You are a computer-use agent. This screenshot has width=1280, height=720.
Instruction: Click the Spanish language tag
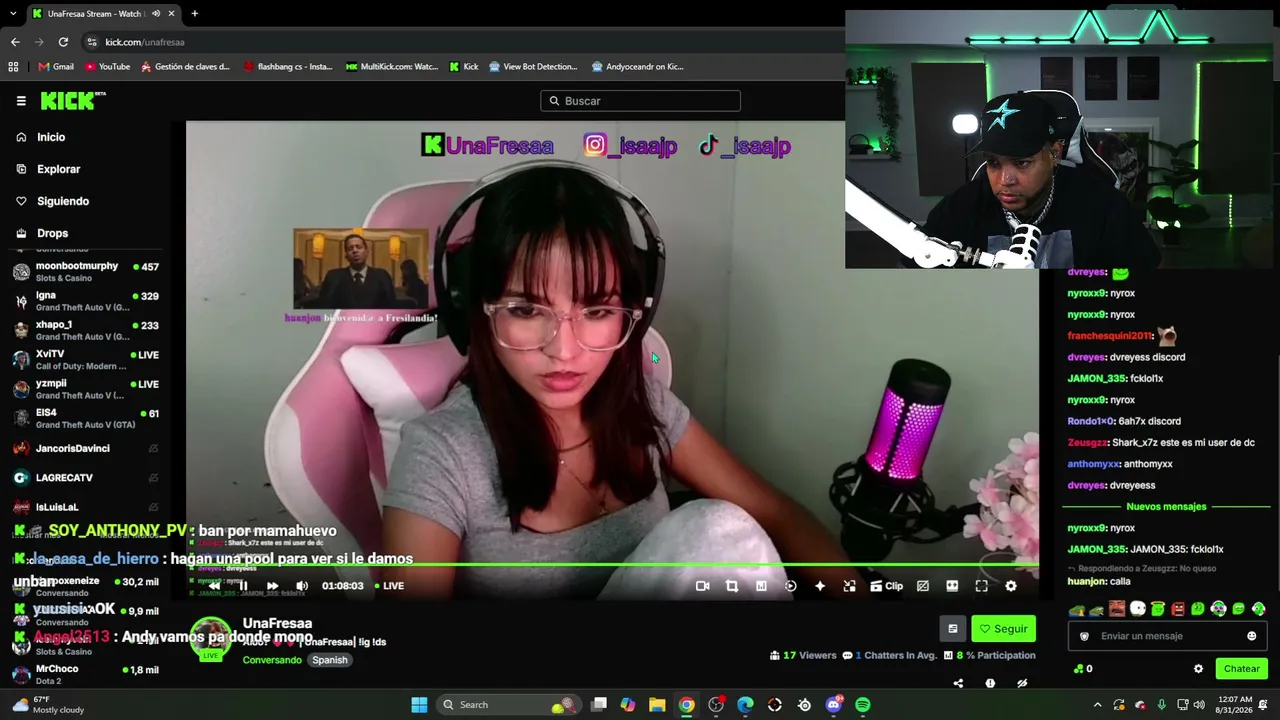tap(329, 660)
